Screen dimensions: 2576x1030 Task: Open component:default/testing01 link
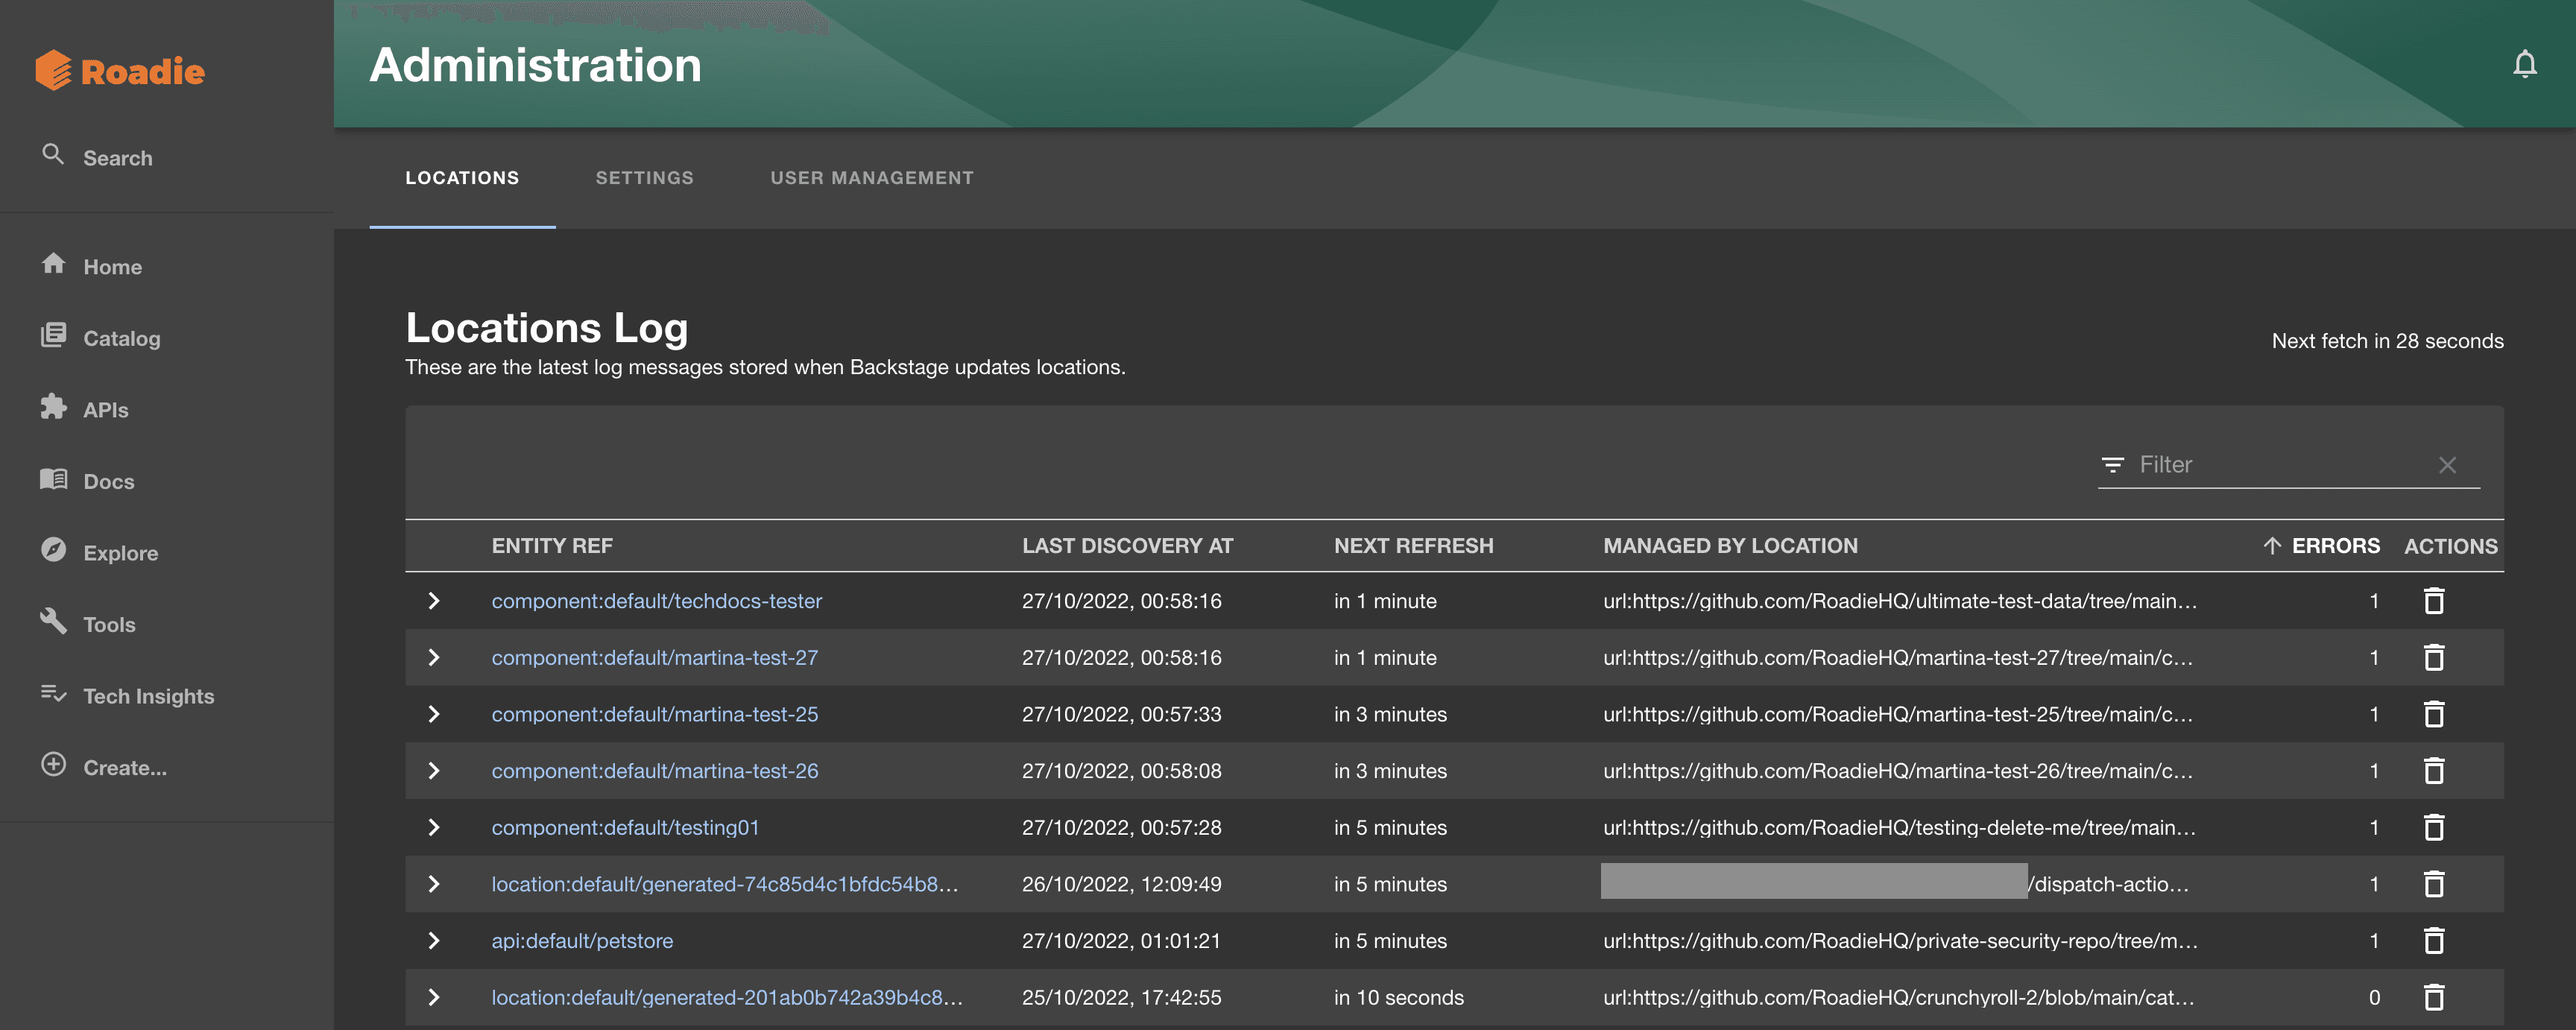click(625, 828)
